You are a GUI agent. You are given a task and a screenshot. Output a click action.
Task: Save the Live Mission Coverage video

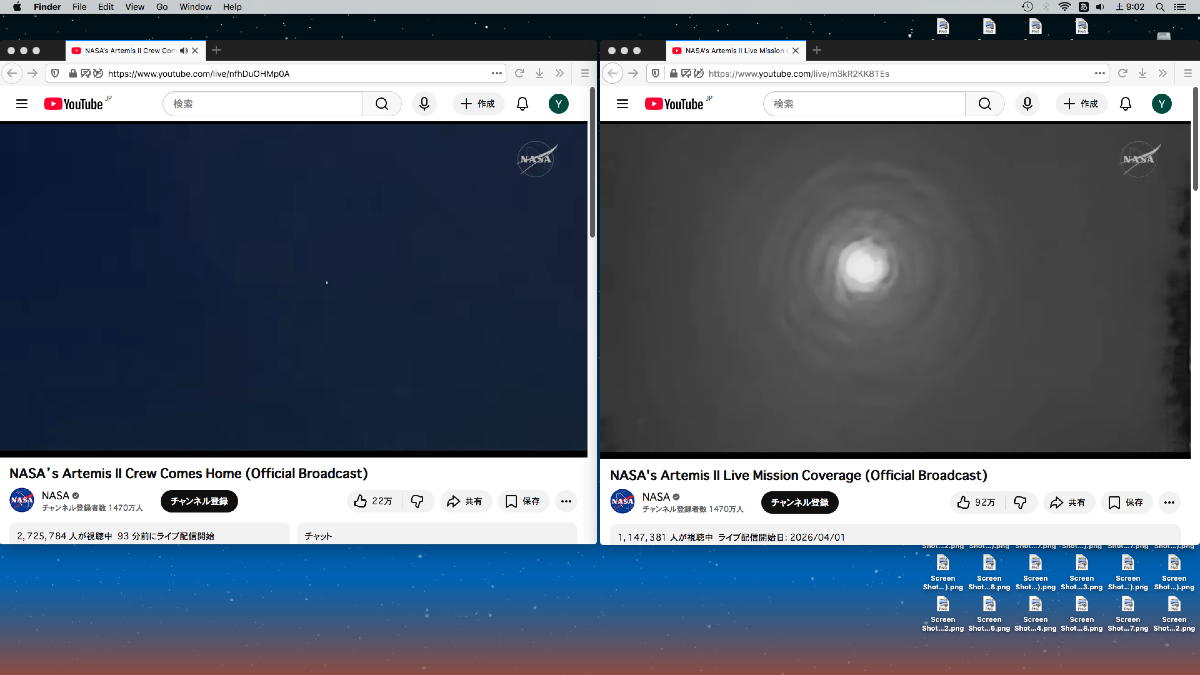pos(1125,502)
